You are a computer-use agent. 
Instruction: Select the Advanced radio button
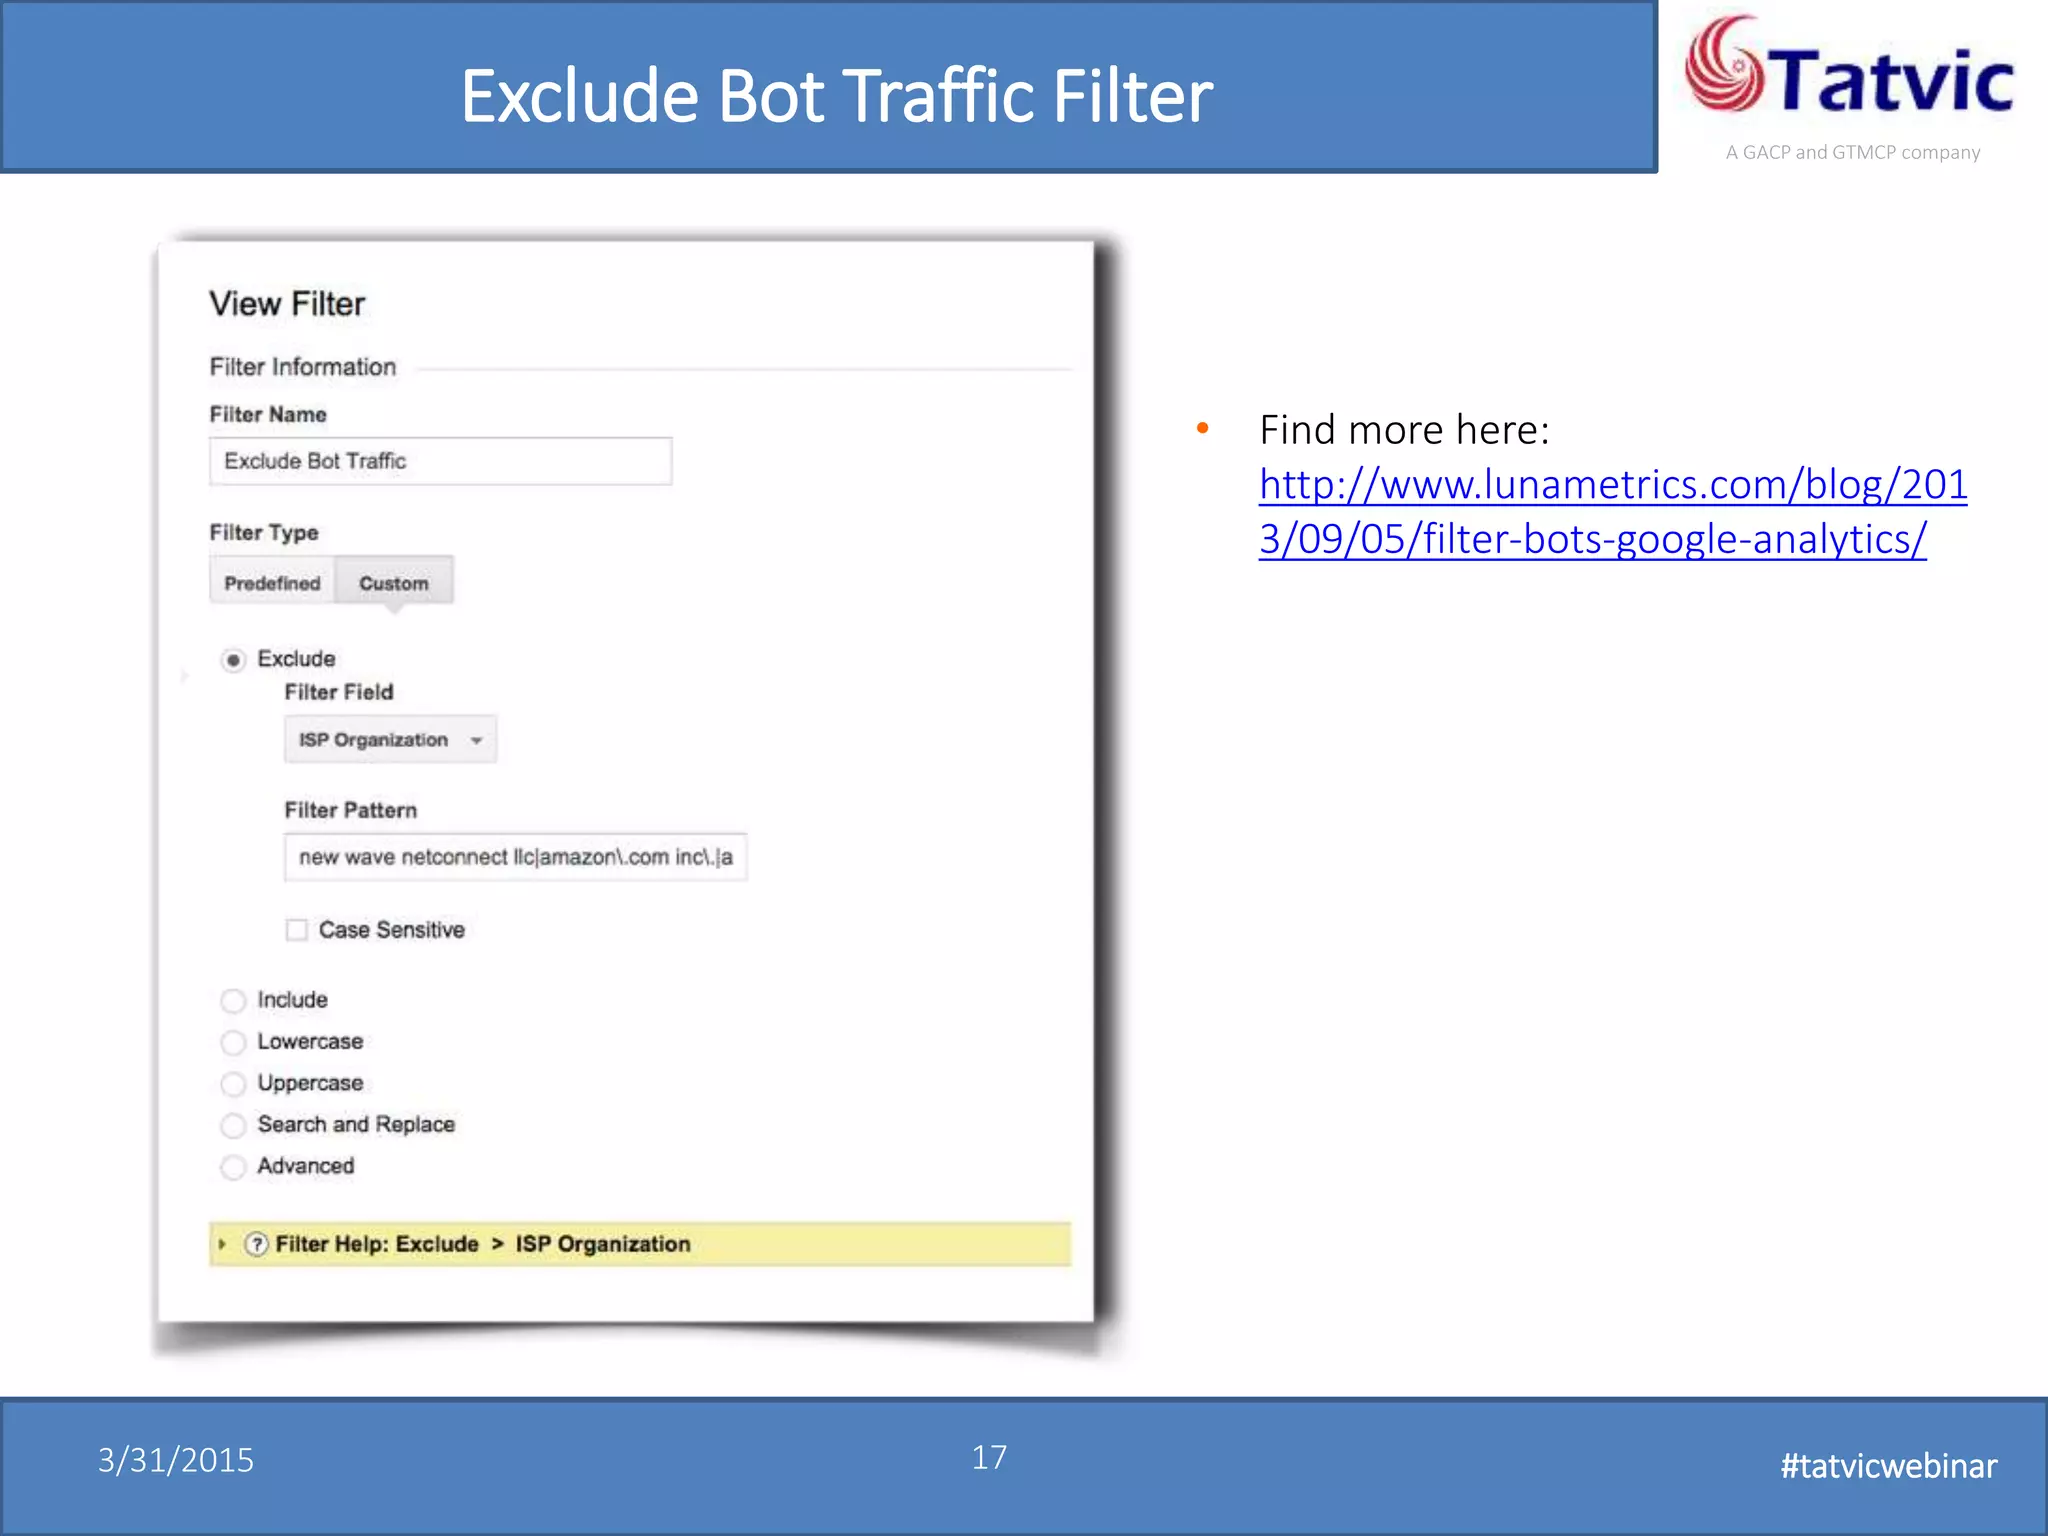point(233,1167)
